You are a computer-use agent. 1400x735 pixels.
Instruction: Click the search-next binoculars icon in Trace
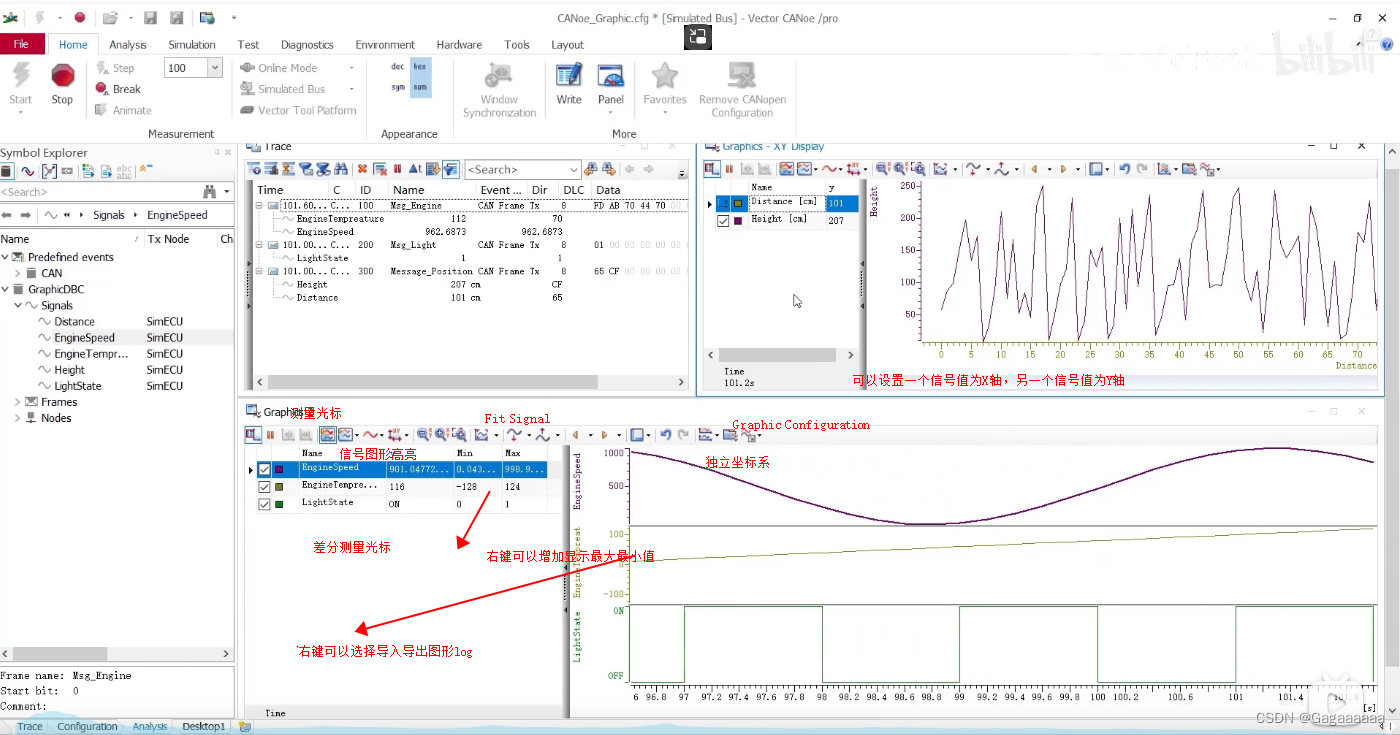(609, 169)
